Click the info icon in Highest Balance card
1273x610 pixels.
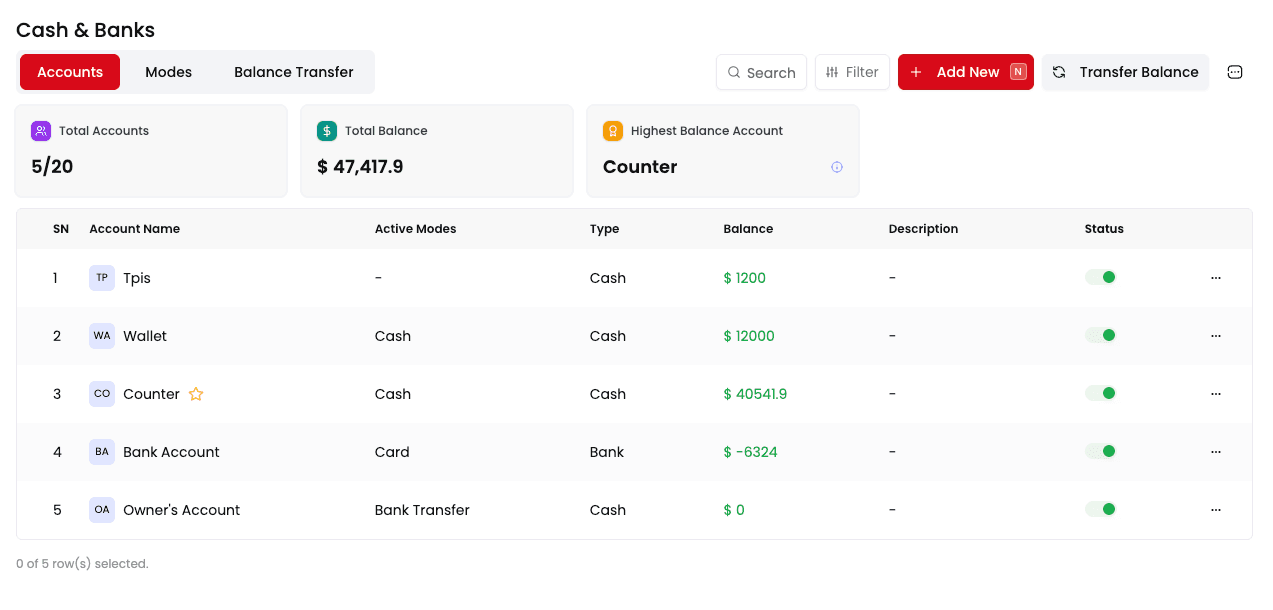[x=837, y=167]
